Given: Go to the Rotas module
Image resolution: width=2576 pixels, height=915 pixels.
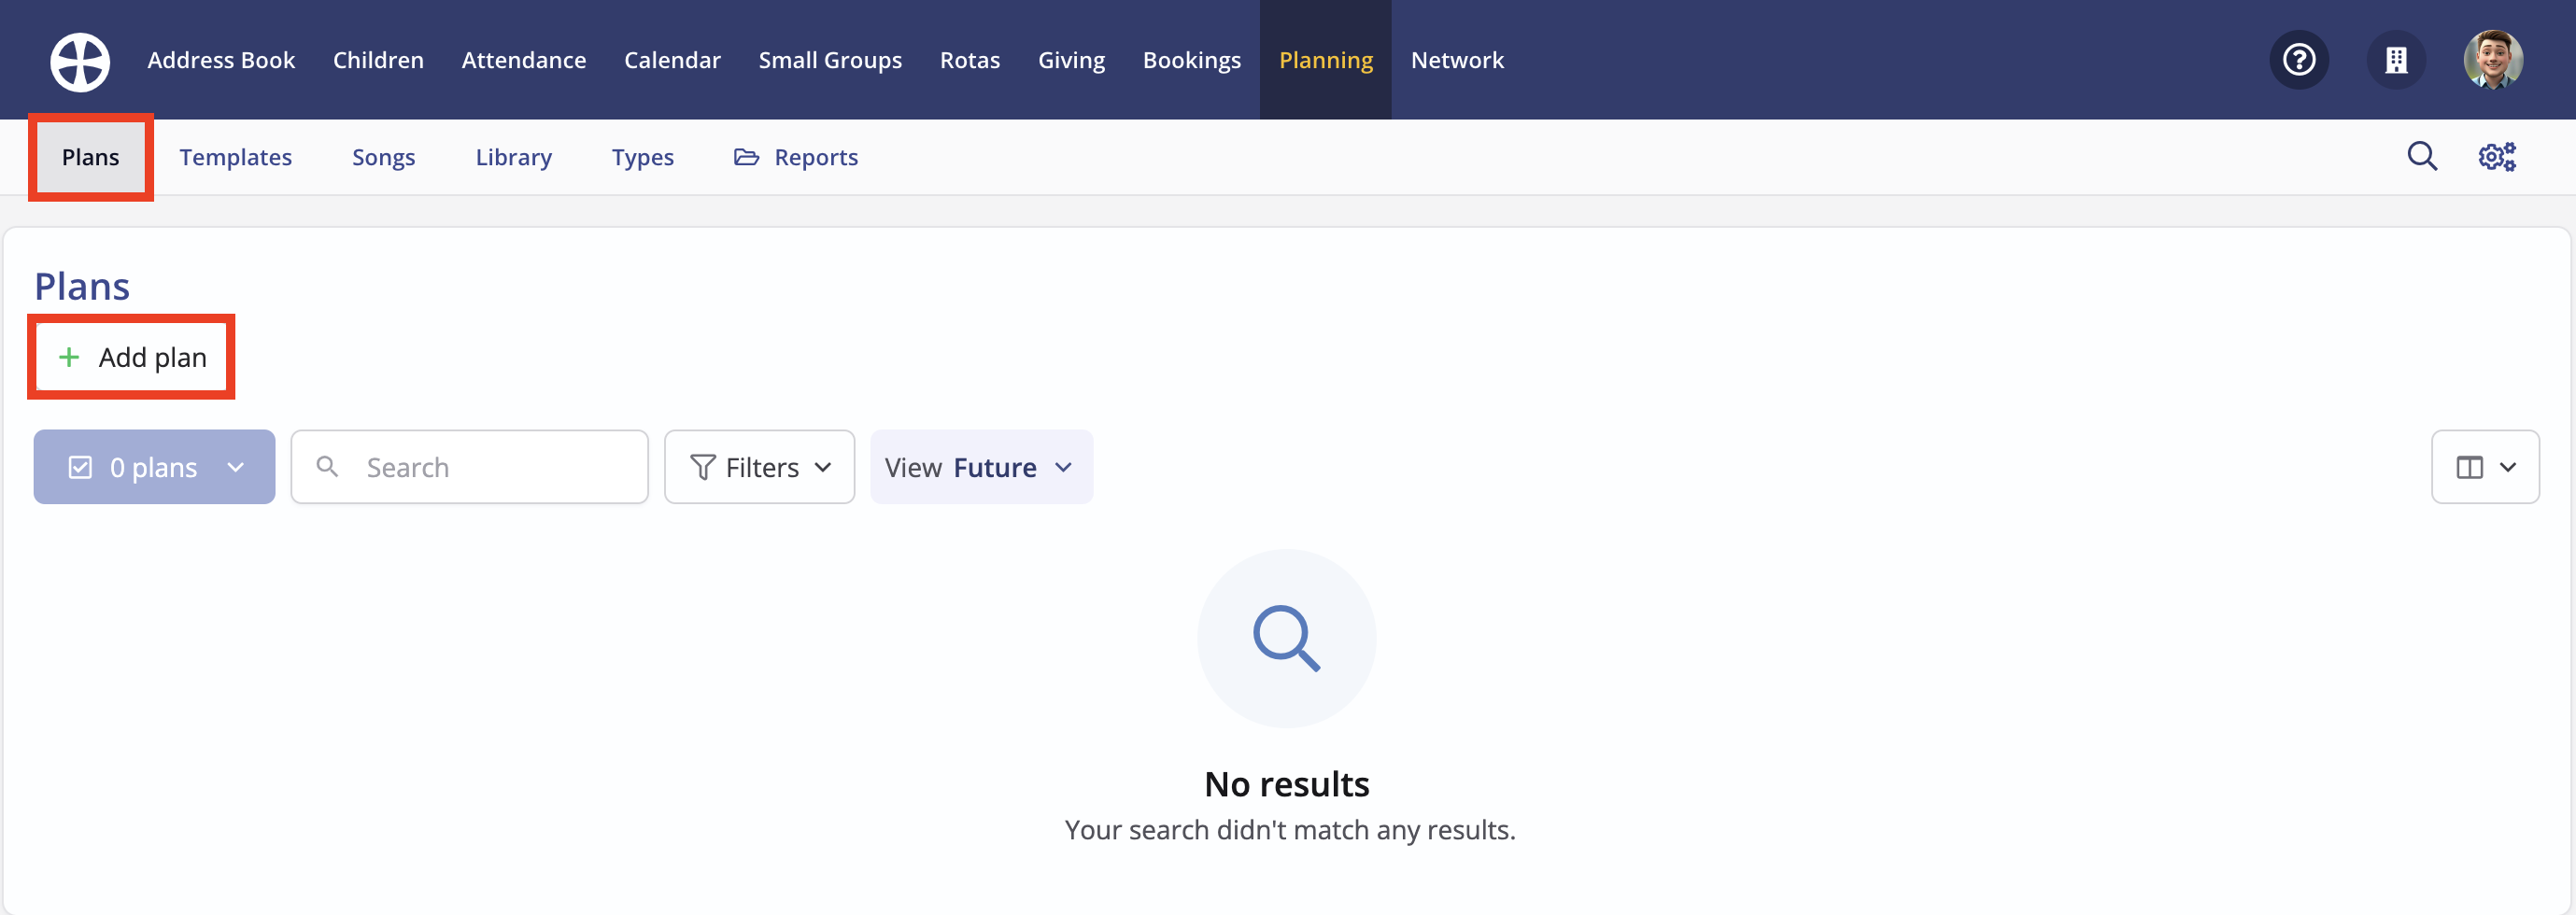Looking at the screenshot, I should point(969,60).
